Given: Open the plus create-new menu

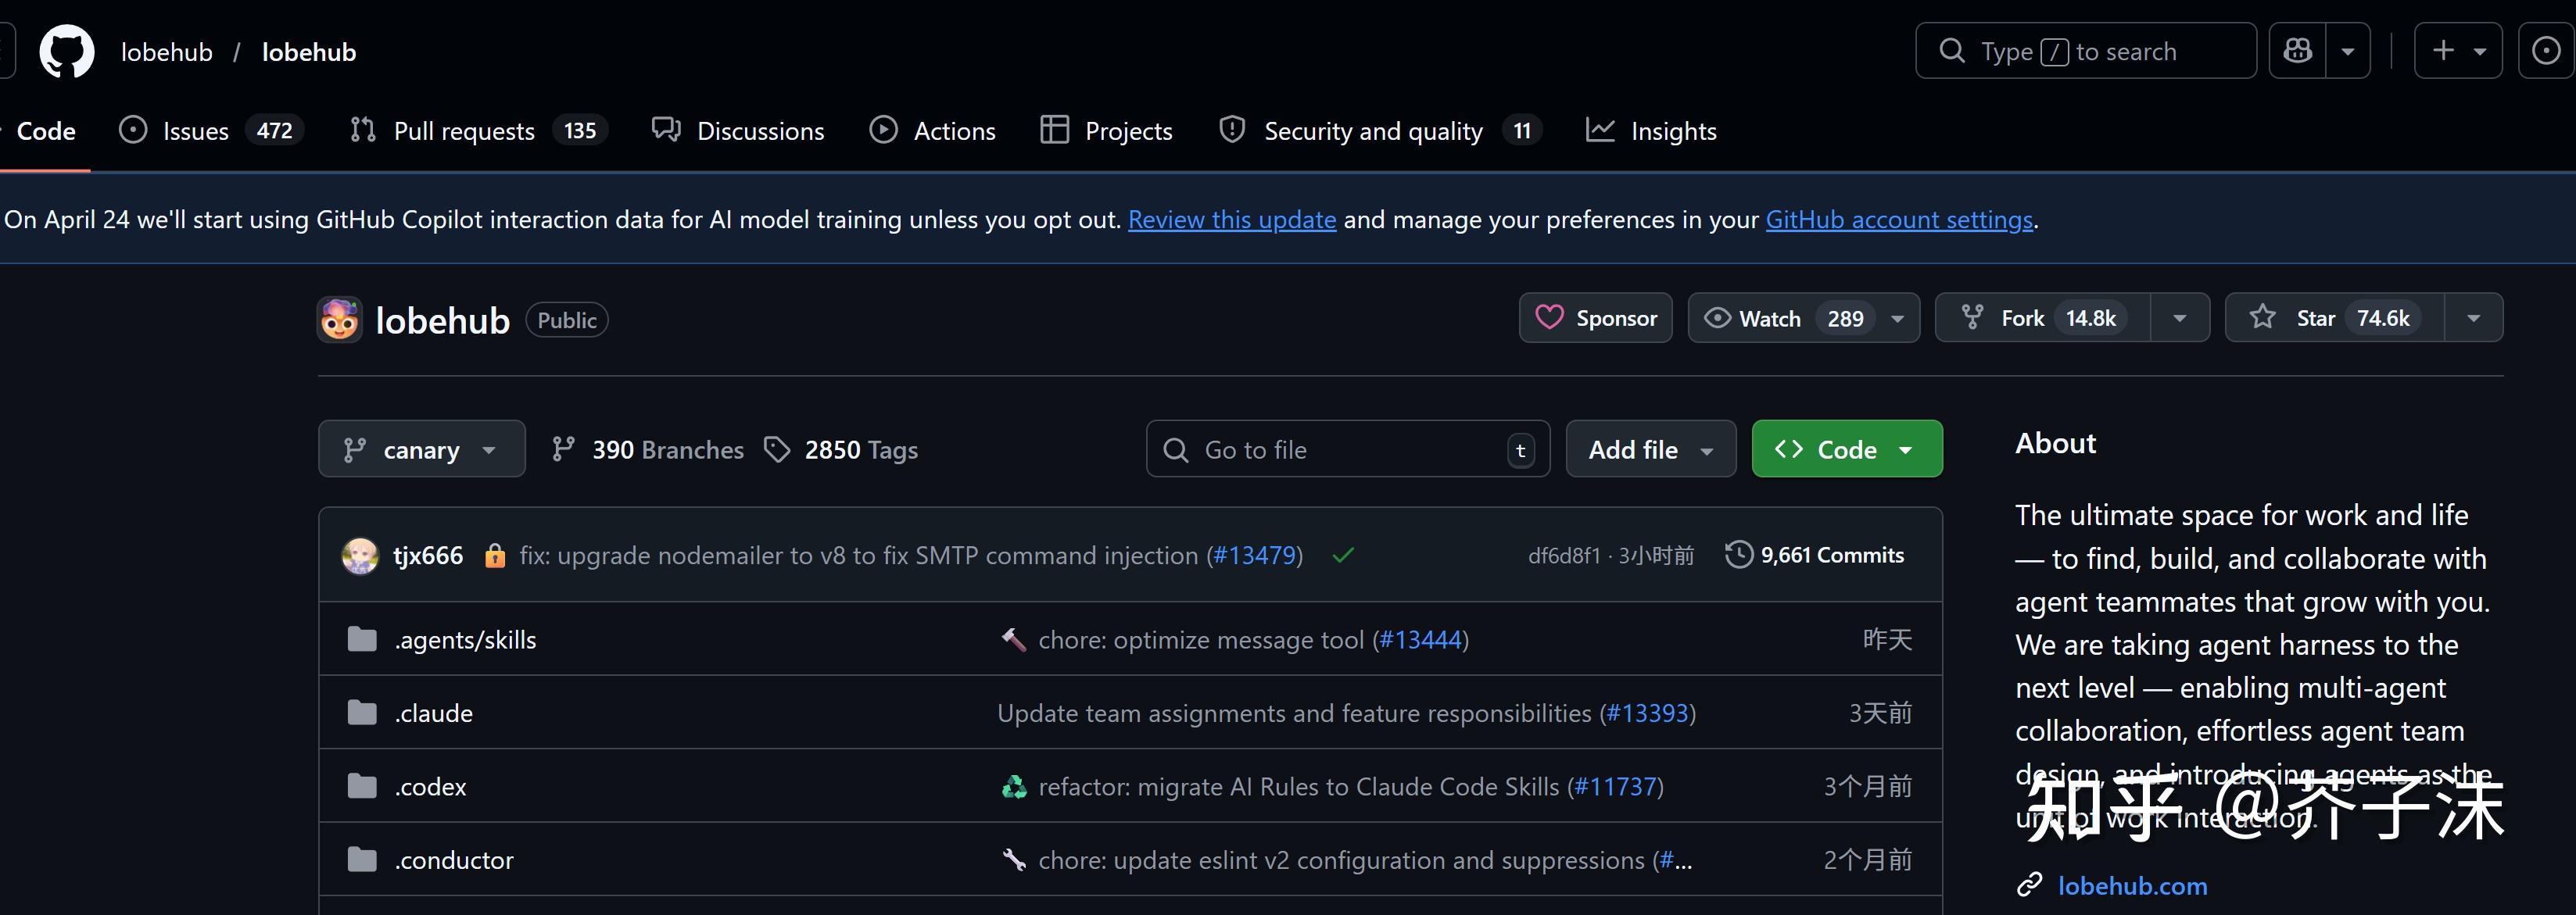Looking at the screenshot, I should pos(2458,50).
